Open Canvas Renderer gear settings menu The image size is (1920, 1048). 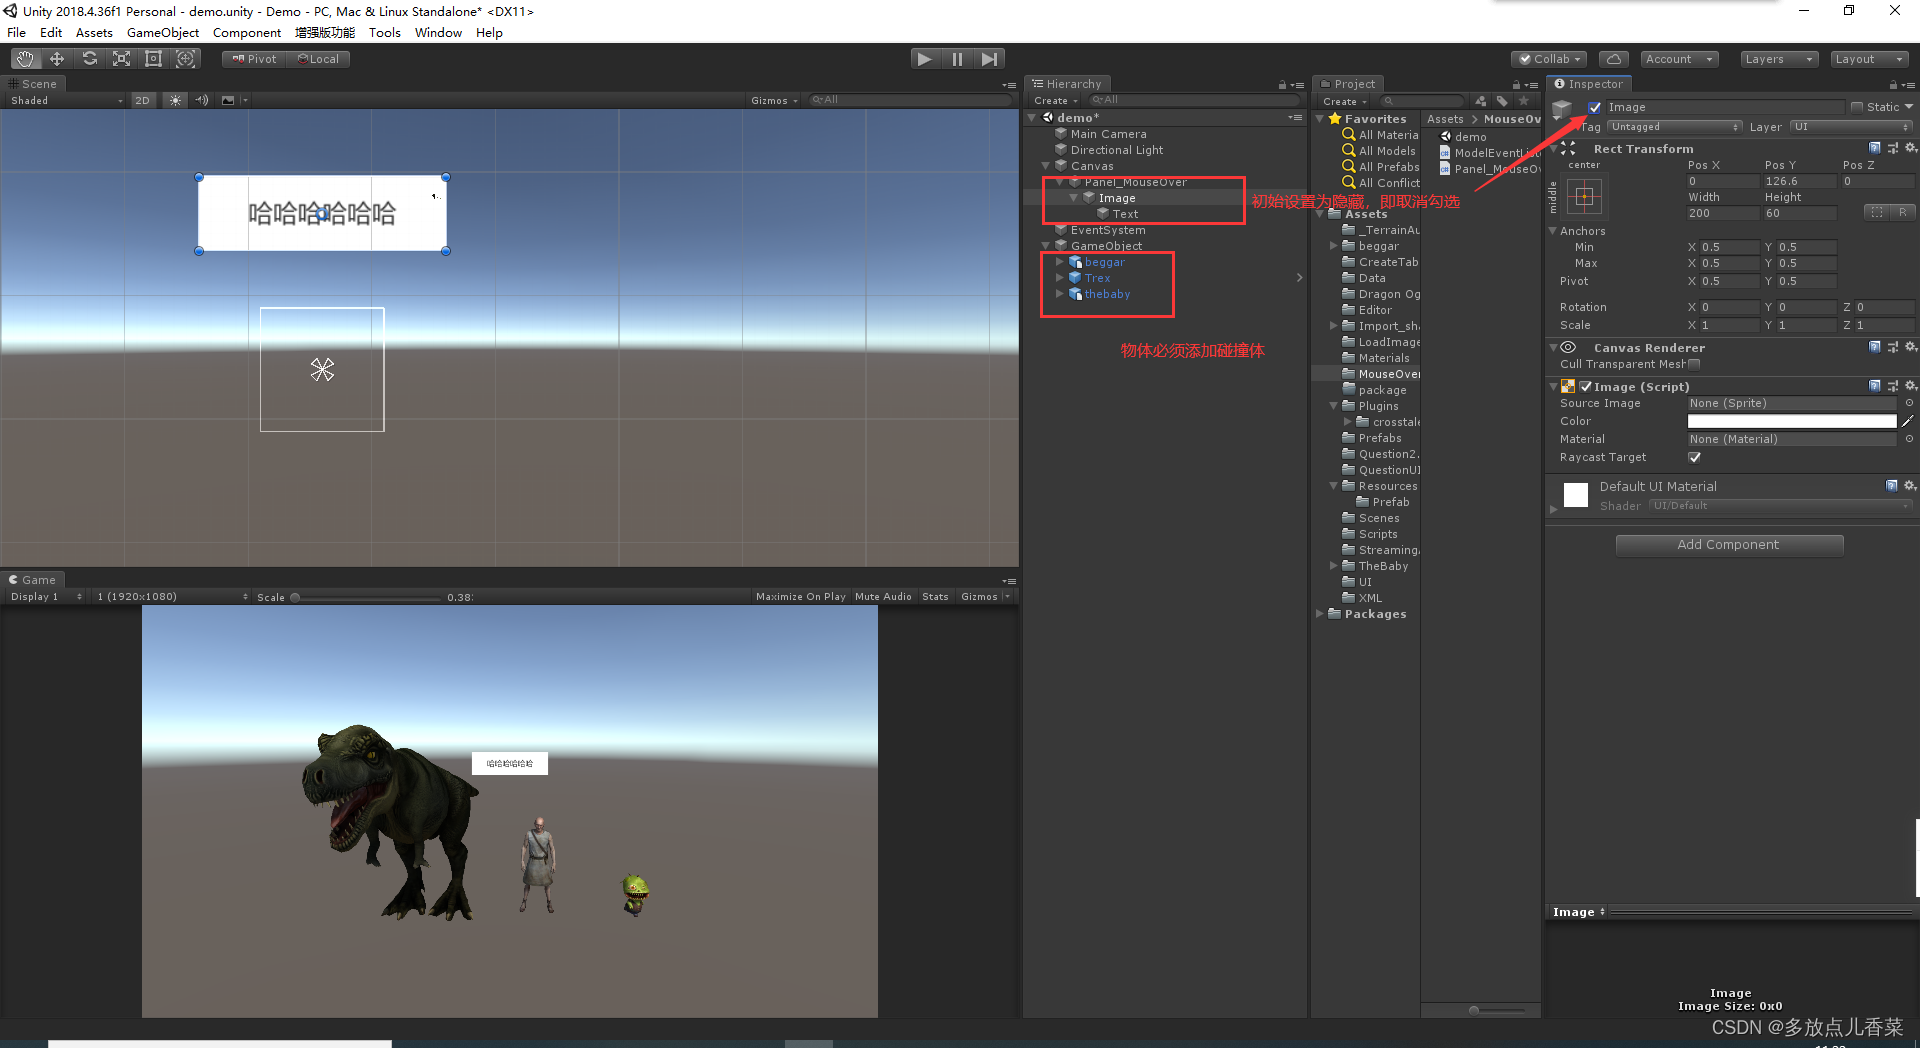click(x=1910, y=347)
